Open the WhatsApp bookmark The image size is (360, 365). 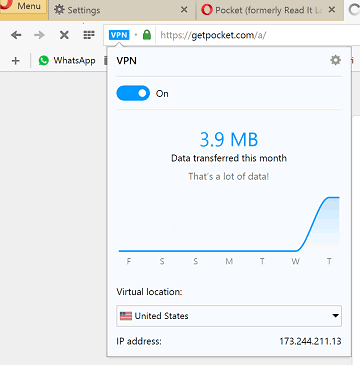pos(67,61)
